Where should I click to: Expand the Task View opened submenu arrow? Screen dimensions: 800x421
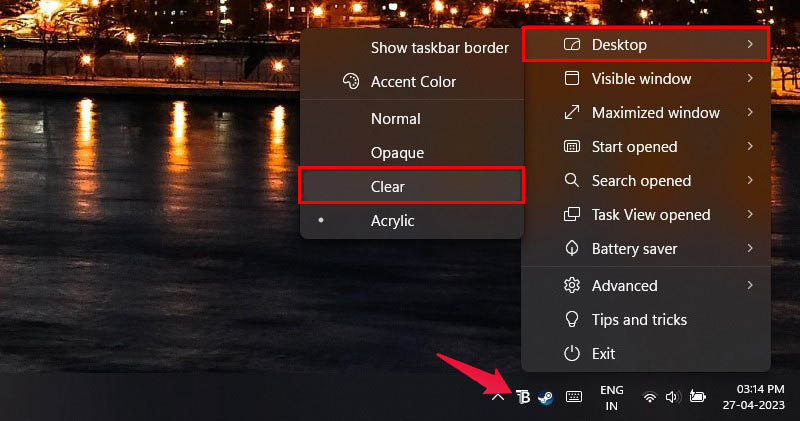tap(750, 214)
